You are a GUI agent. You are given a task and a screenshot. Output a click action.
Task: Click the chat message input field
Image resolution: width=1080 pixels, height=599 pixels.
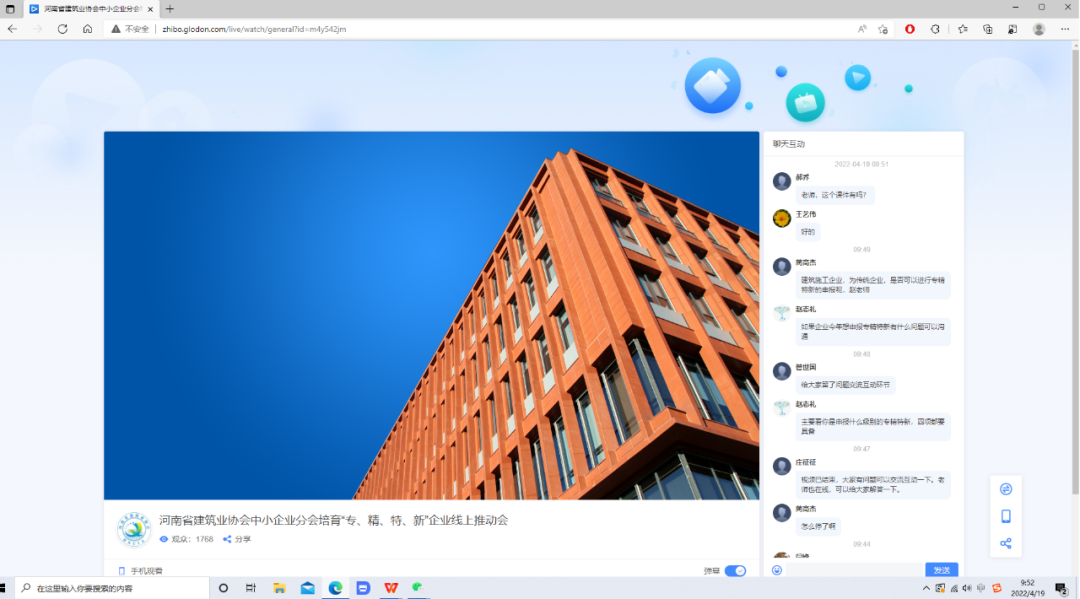point(854,570)
